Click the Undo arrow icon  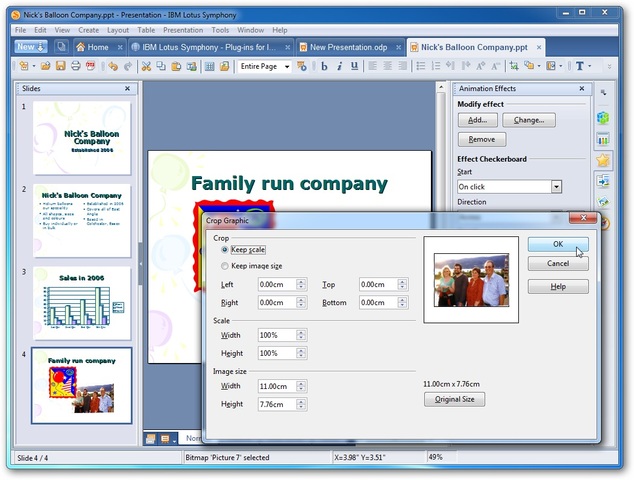[x=112, y=66]
